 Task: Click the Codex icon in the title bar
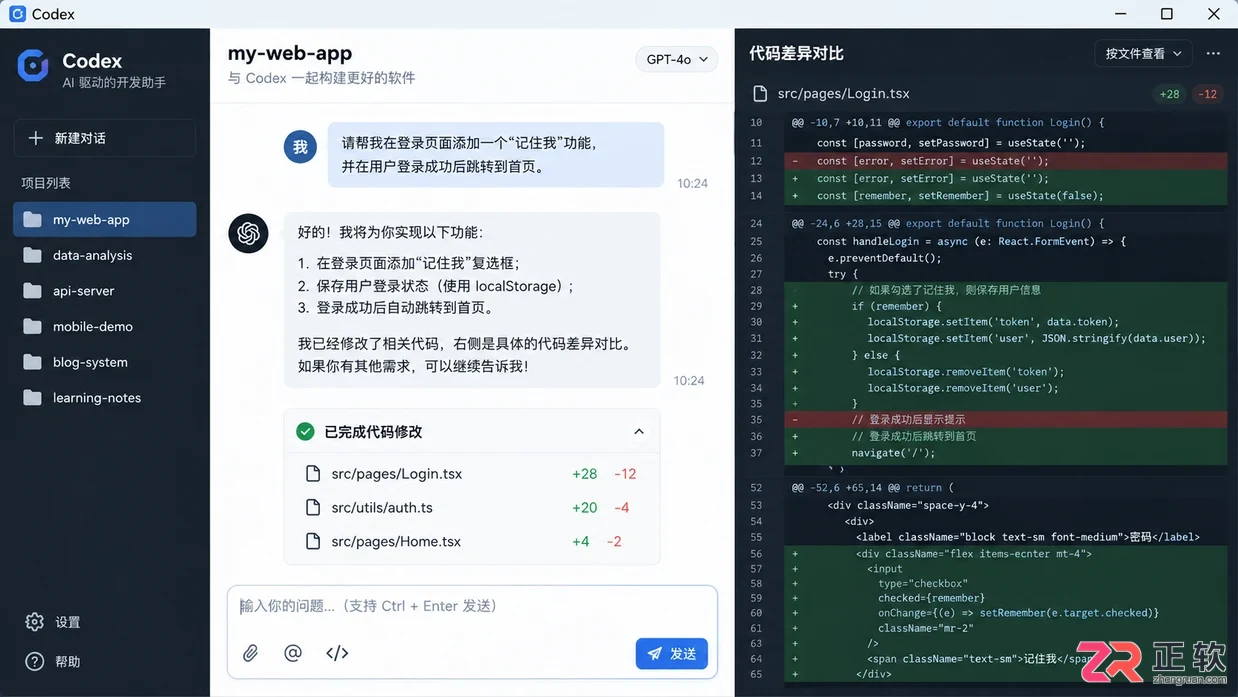17,14
